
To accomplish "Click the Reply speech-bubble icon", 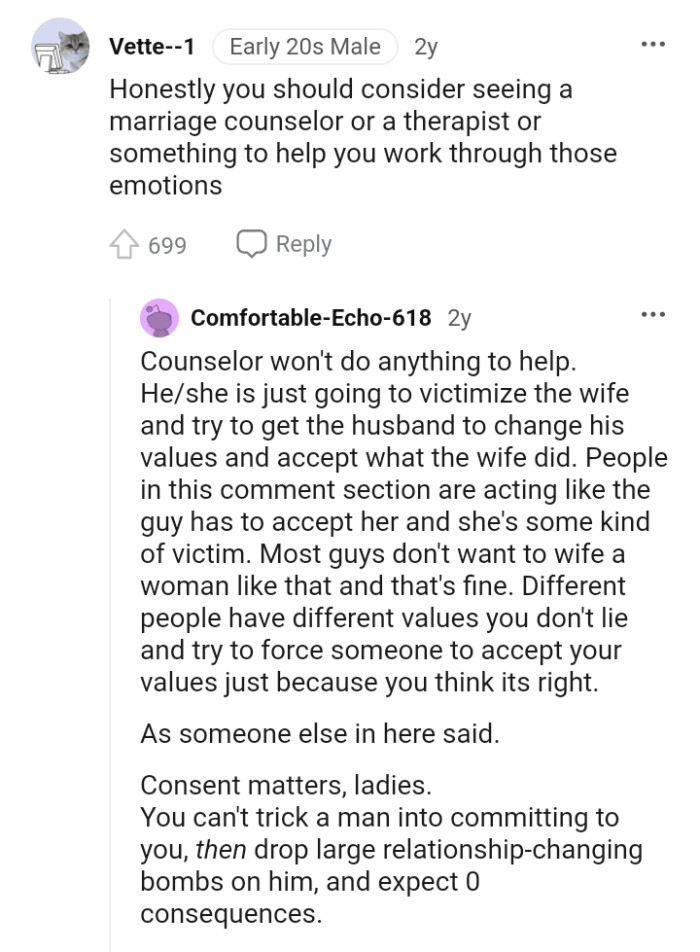I will pos(251,243).
